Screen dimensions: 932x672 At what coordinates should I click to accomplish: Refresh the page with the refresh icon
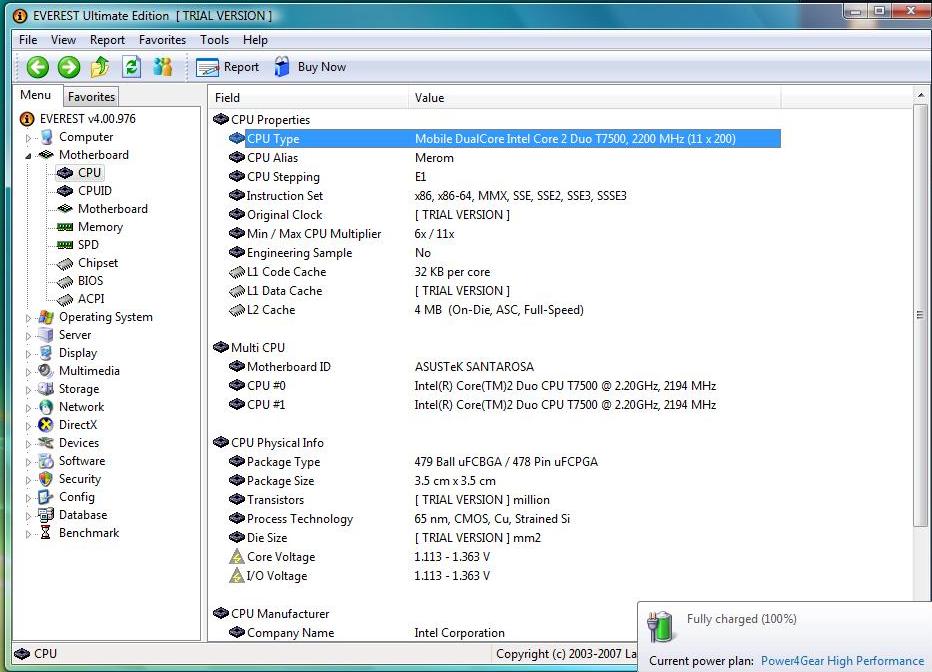click(x=131, y=67)
